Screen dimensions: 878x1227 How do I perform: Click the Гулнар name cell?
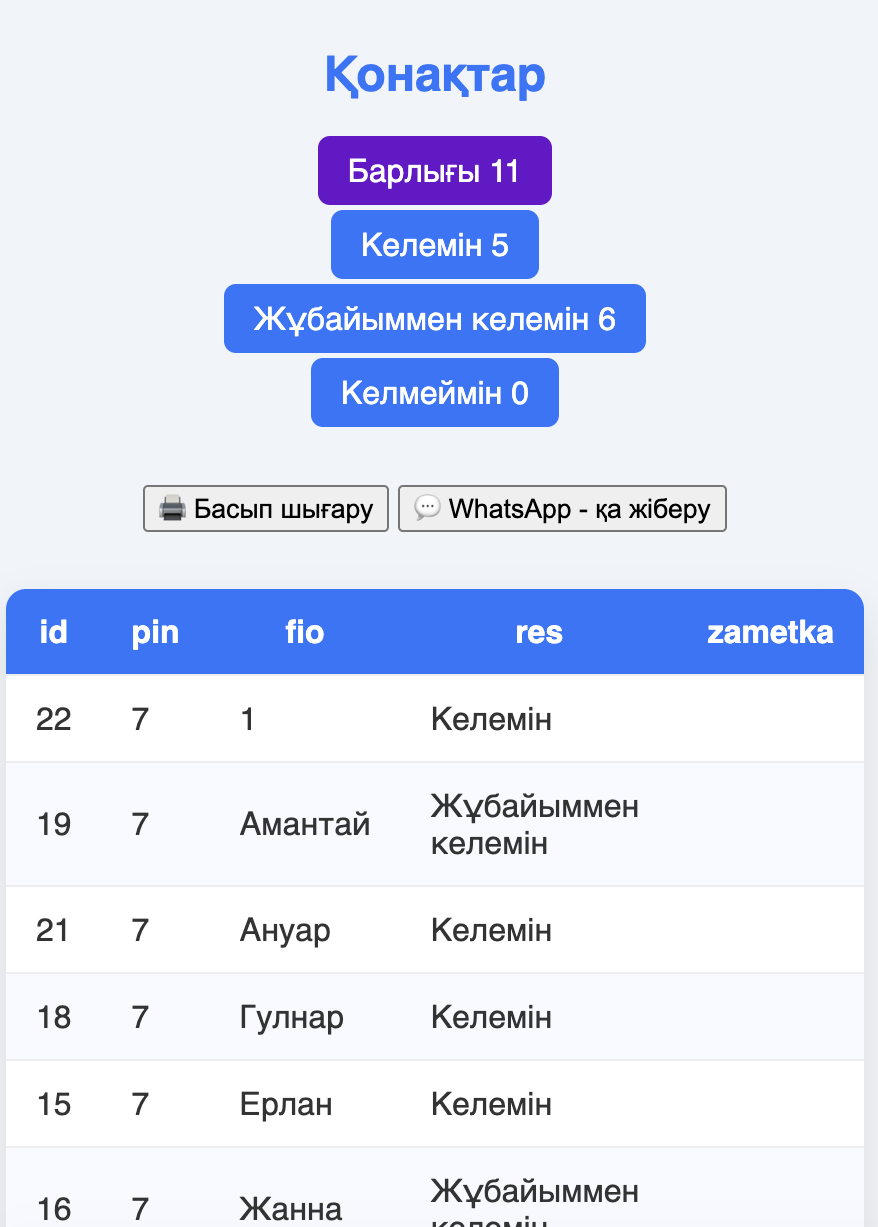pyautogui.click(x=292, y=1018)
